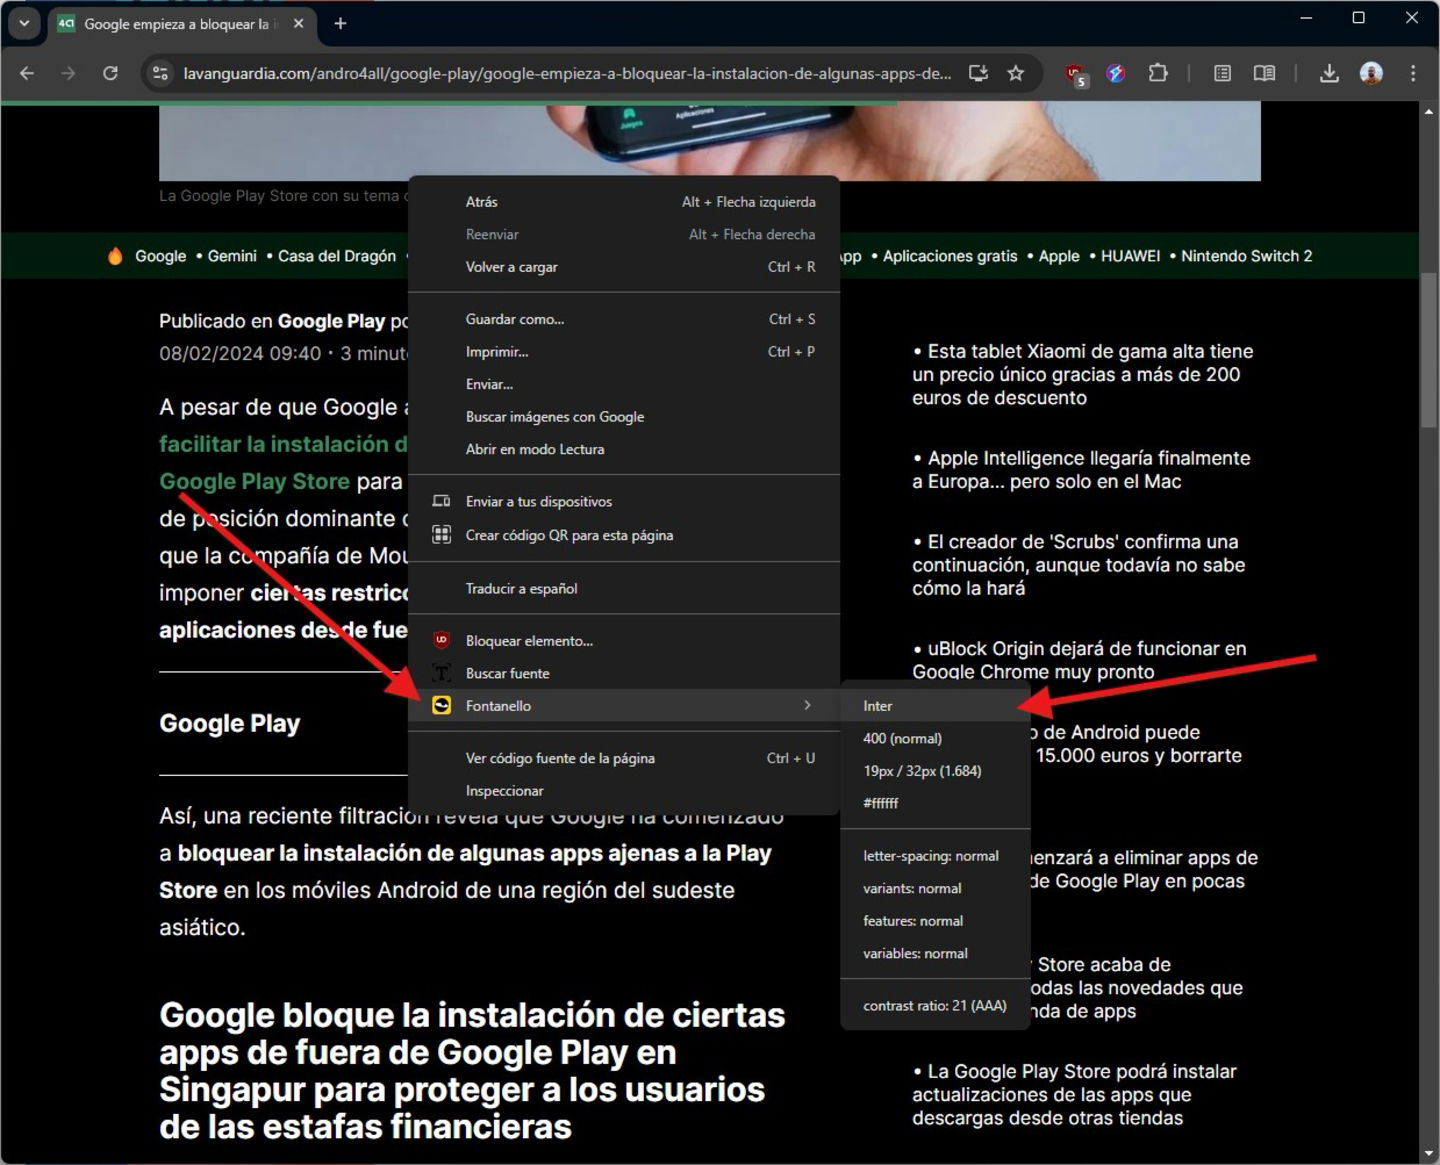Open the Downloads icon in toolbar
The image size is (1440, 1165).
pos(1329,73)
